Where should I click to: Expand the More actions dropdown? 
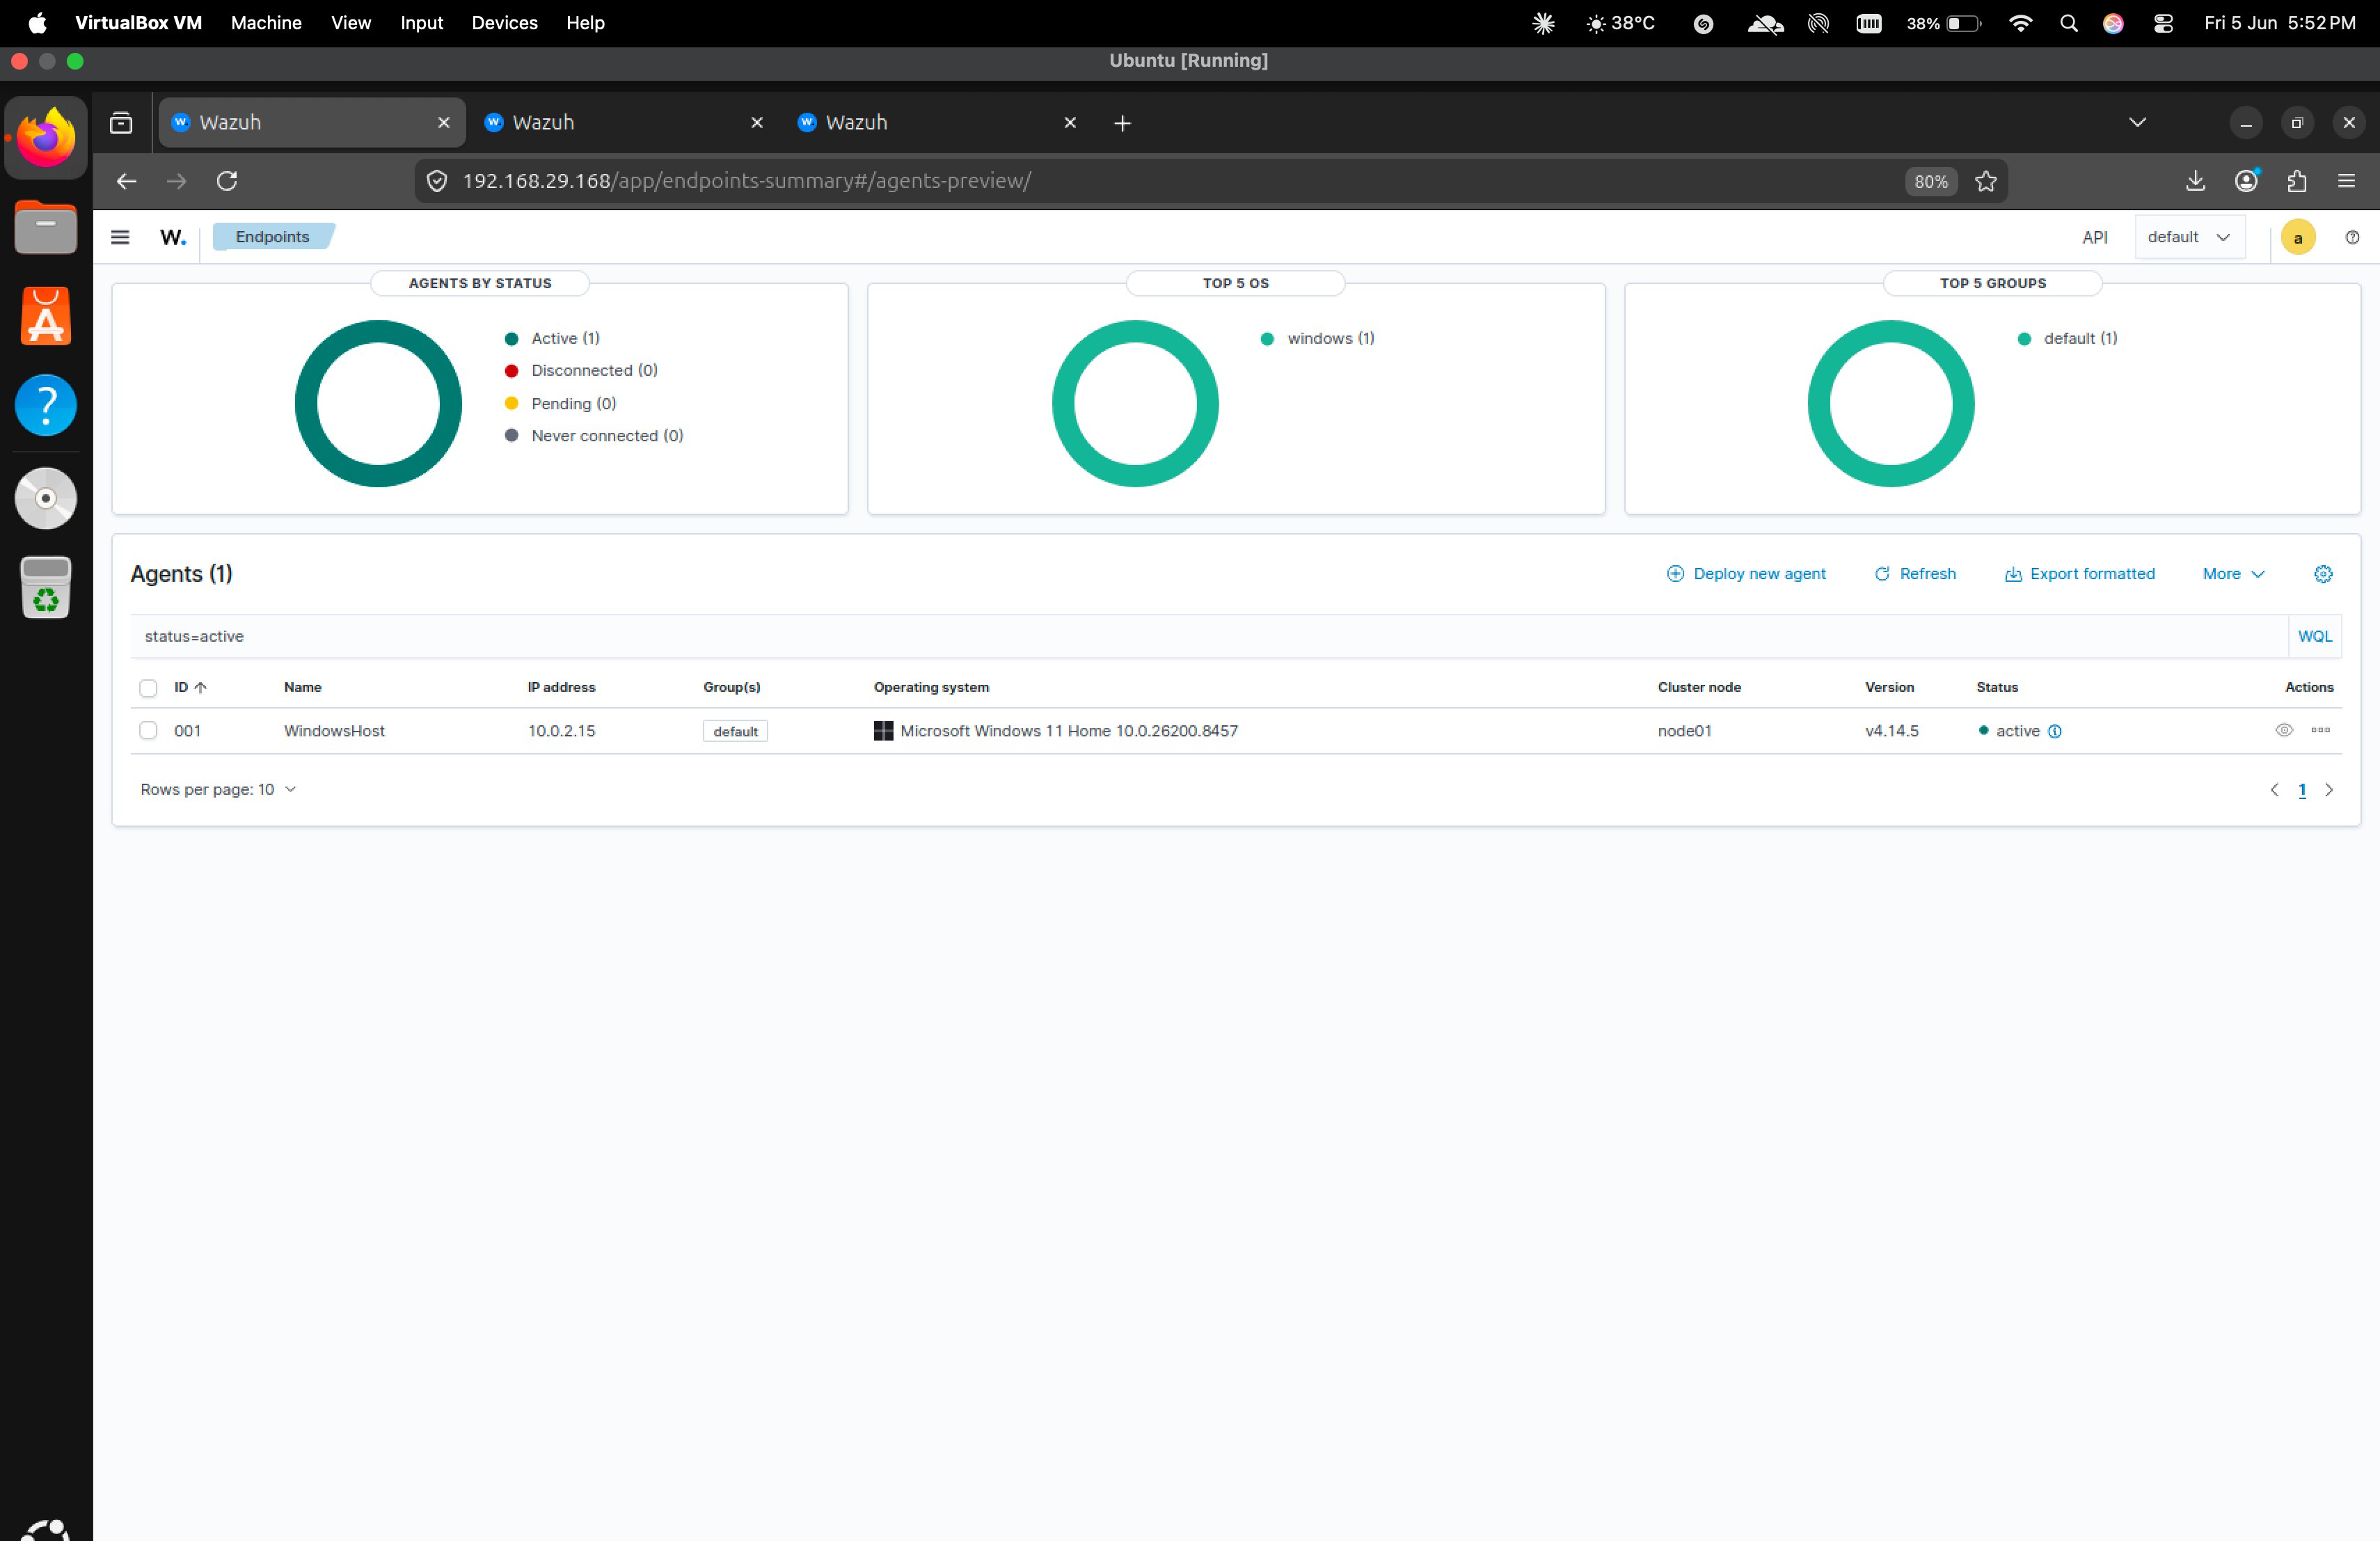click(2233, 574)
